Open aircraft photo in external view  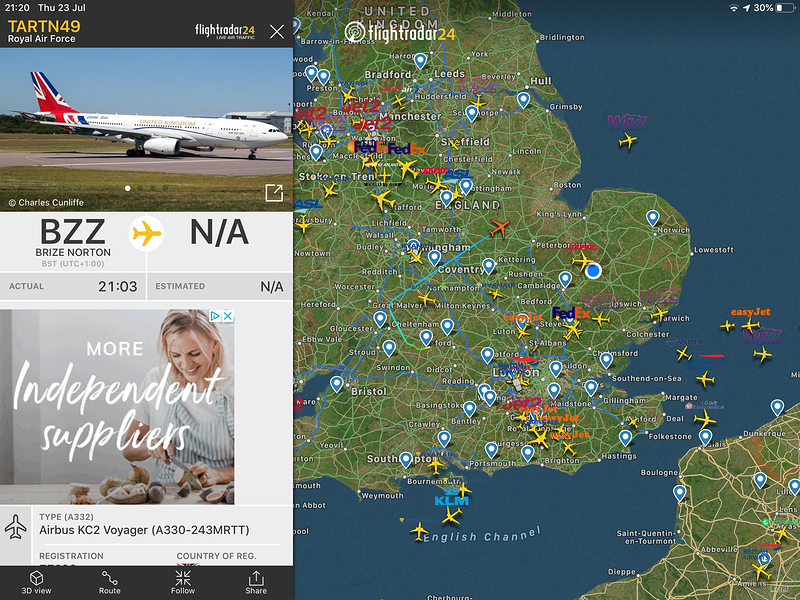(x=274, y=193)
